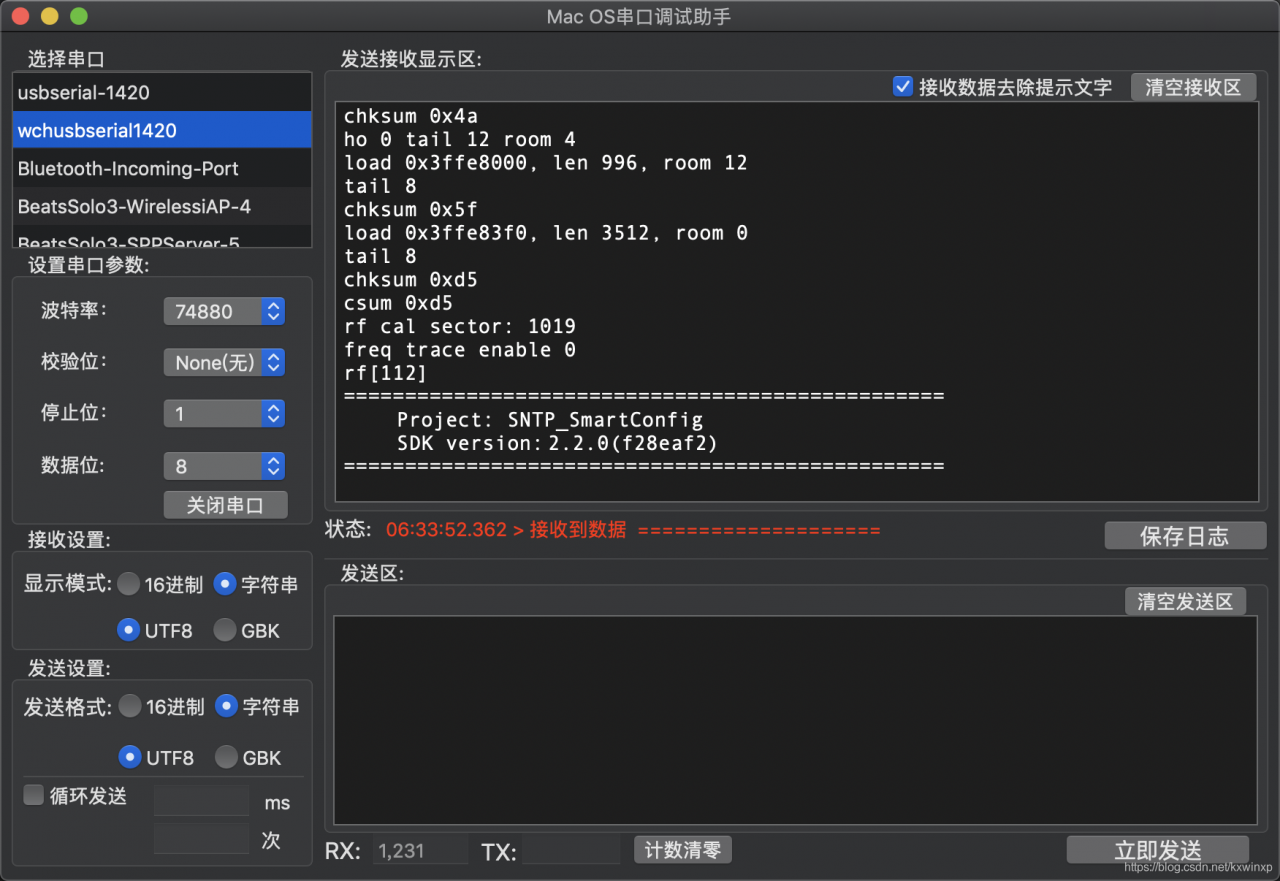Click 'Project: SNTP_SmartConfig' line in log

click(550, 420)
